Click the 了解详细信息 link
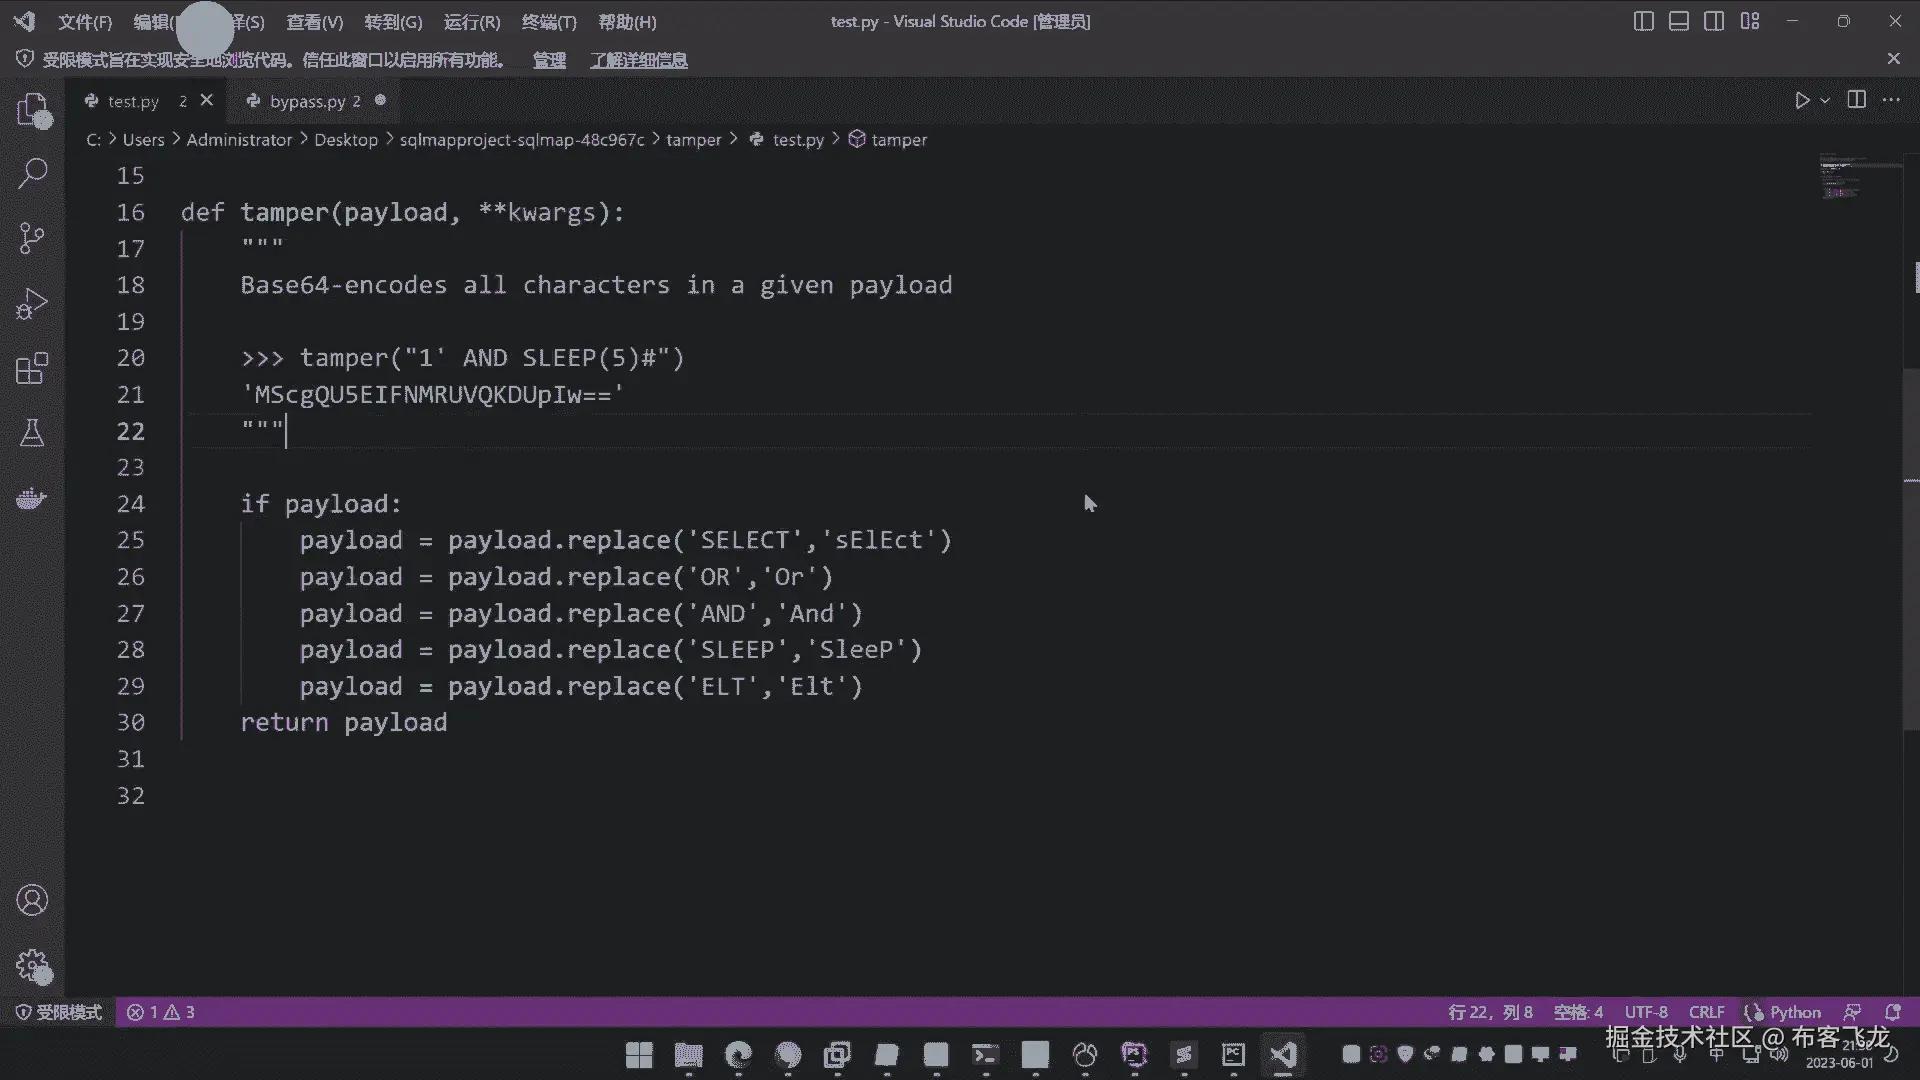This screenshot has height=1080, width=1920. tap(638, 60)
